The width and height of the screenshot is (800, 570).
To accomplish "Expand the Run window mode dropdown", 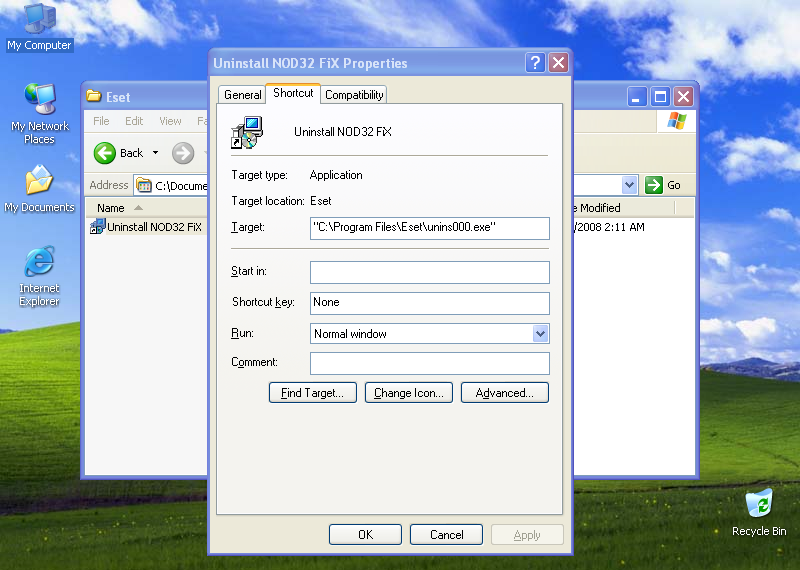I will (x=540, y=334).
